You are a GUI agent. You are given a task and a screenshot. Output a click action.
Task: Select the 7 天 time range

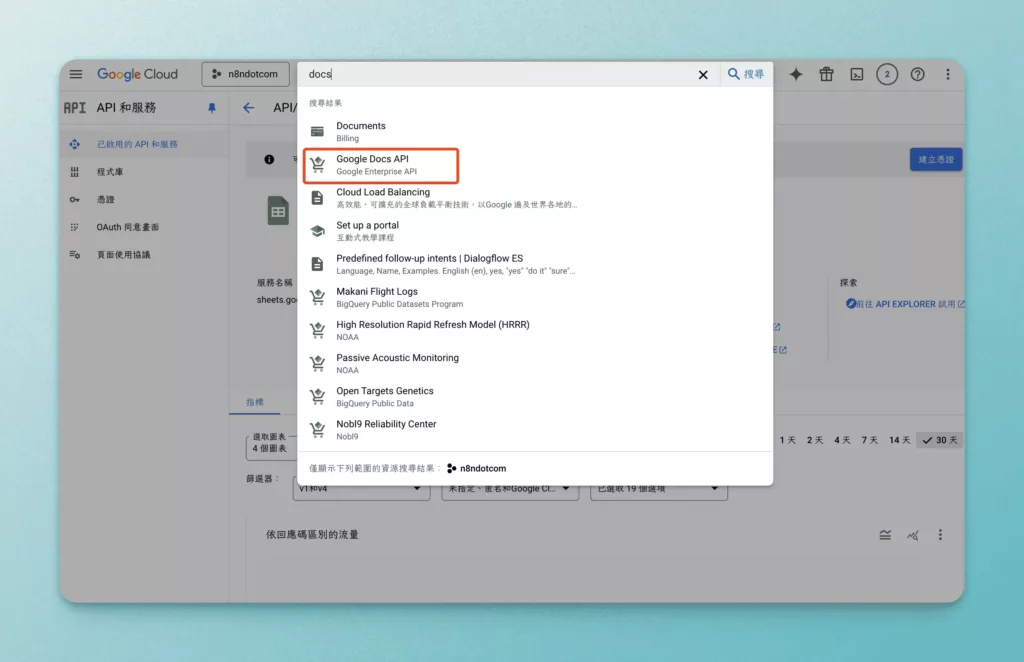click(869, 440)
